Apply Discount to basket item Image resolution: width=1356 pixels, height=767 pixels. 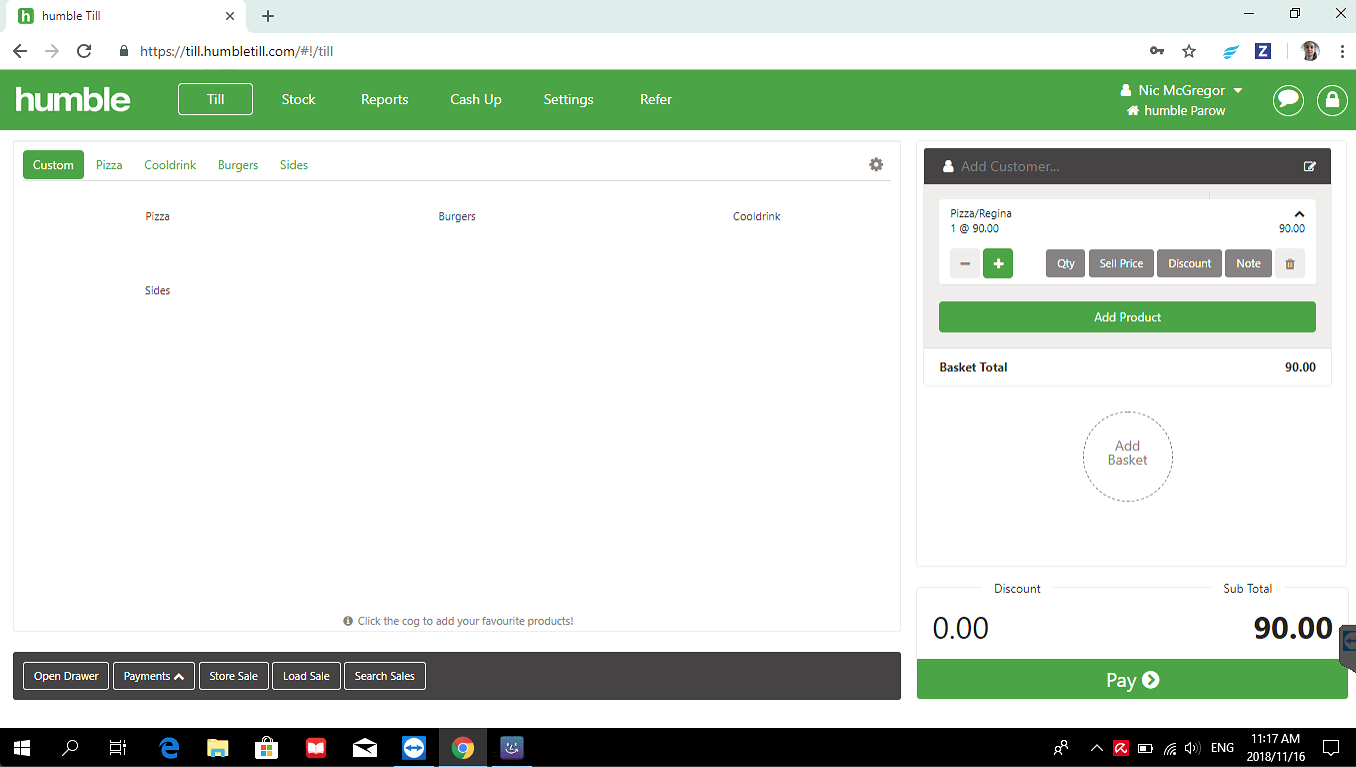click(1189, 263)
